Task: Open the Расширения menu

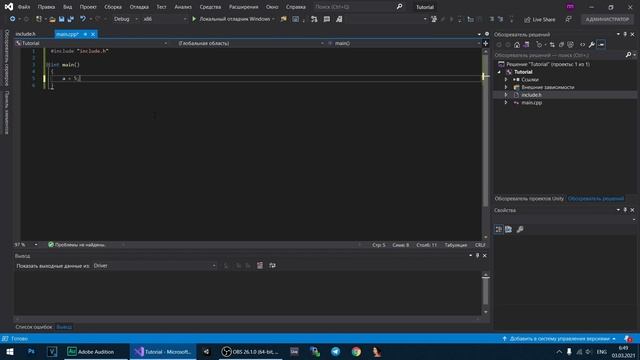Action: (x=243, y=7)
